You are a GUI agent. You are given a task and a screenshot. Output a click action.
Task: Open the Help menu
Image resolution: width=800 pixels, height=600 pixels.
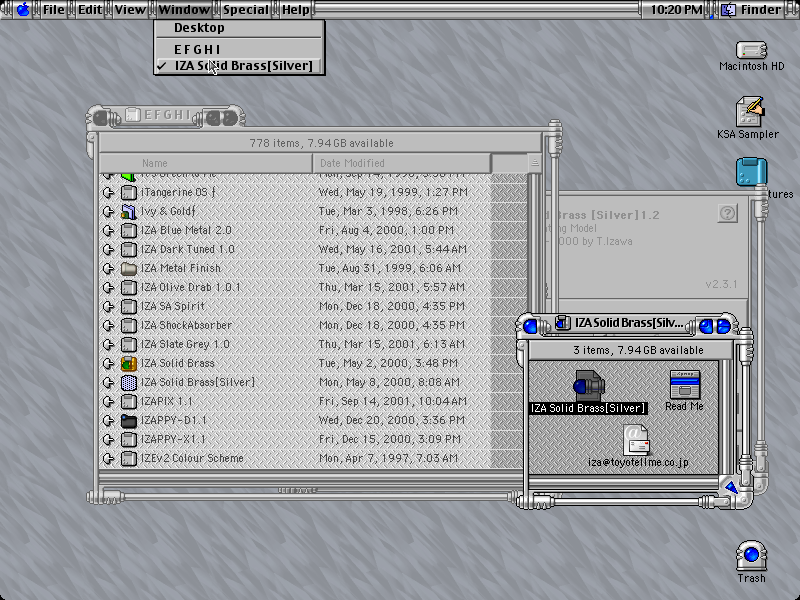tap(295, 9)
